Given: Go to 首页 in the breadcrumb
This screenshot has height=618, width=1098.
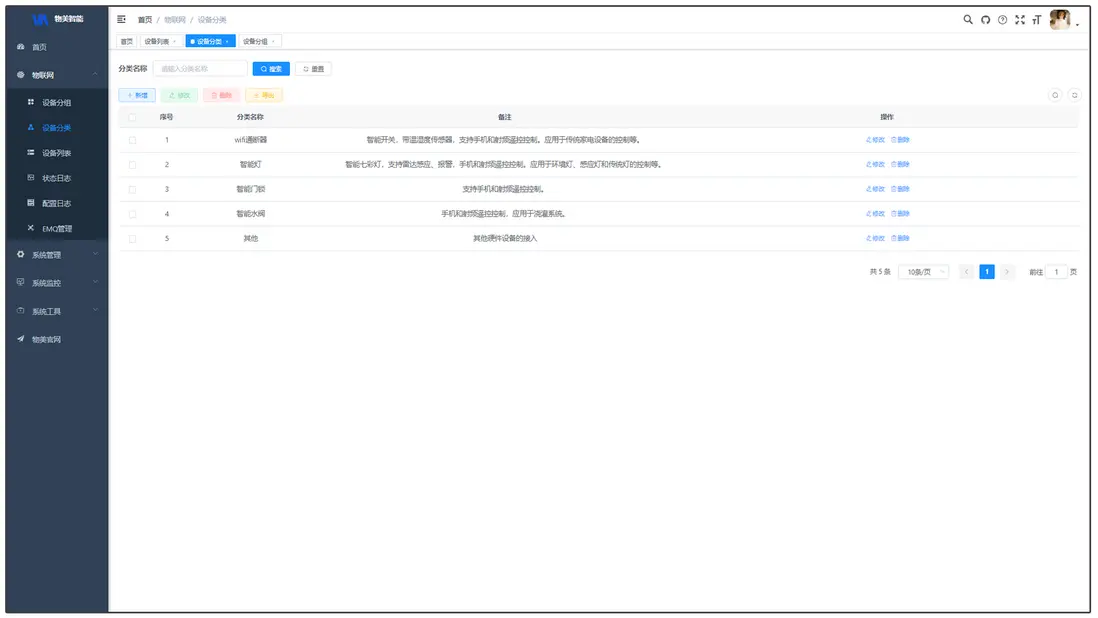Looking at the screenshot, I should coord(144,20).
